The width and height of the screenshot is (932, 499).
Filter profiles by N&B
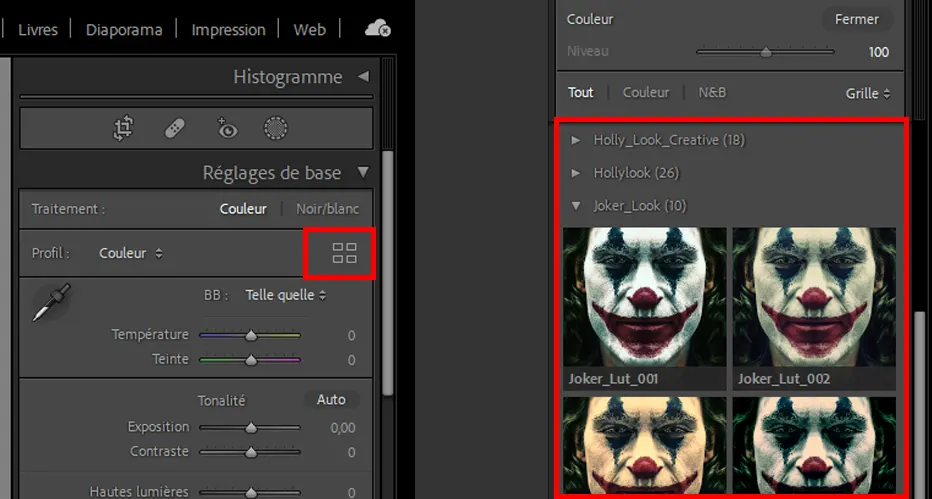tap(712, 93)
